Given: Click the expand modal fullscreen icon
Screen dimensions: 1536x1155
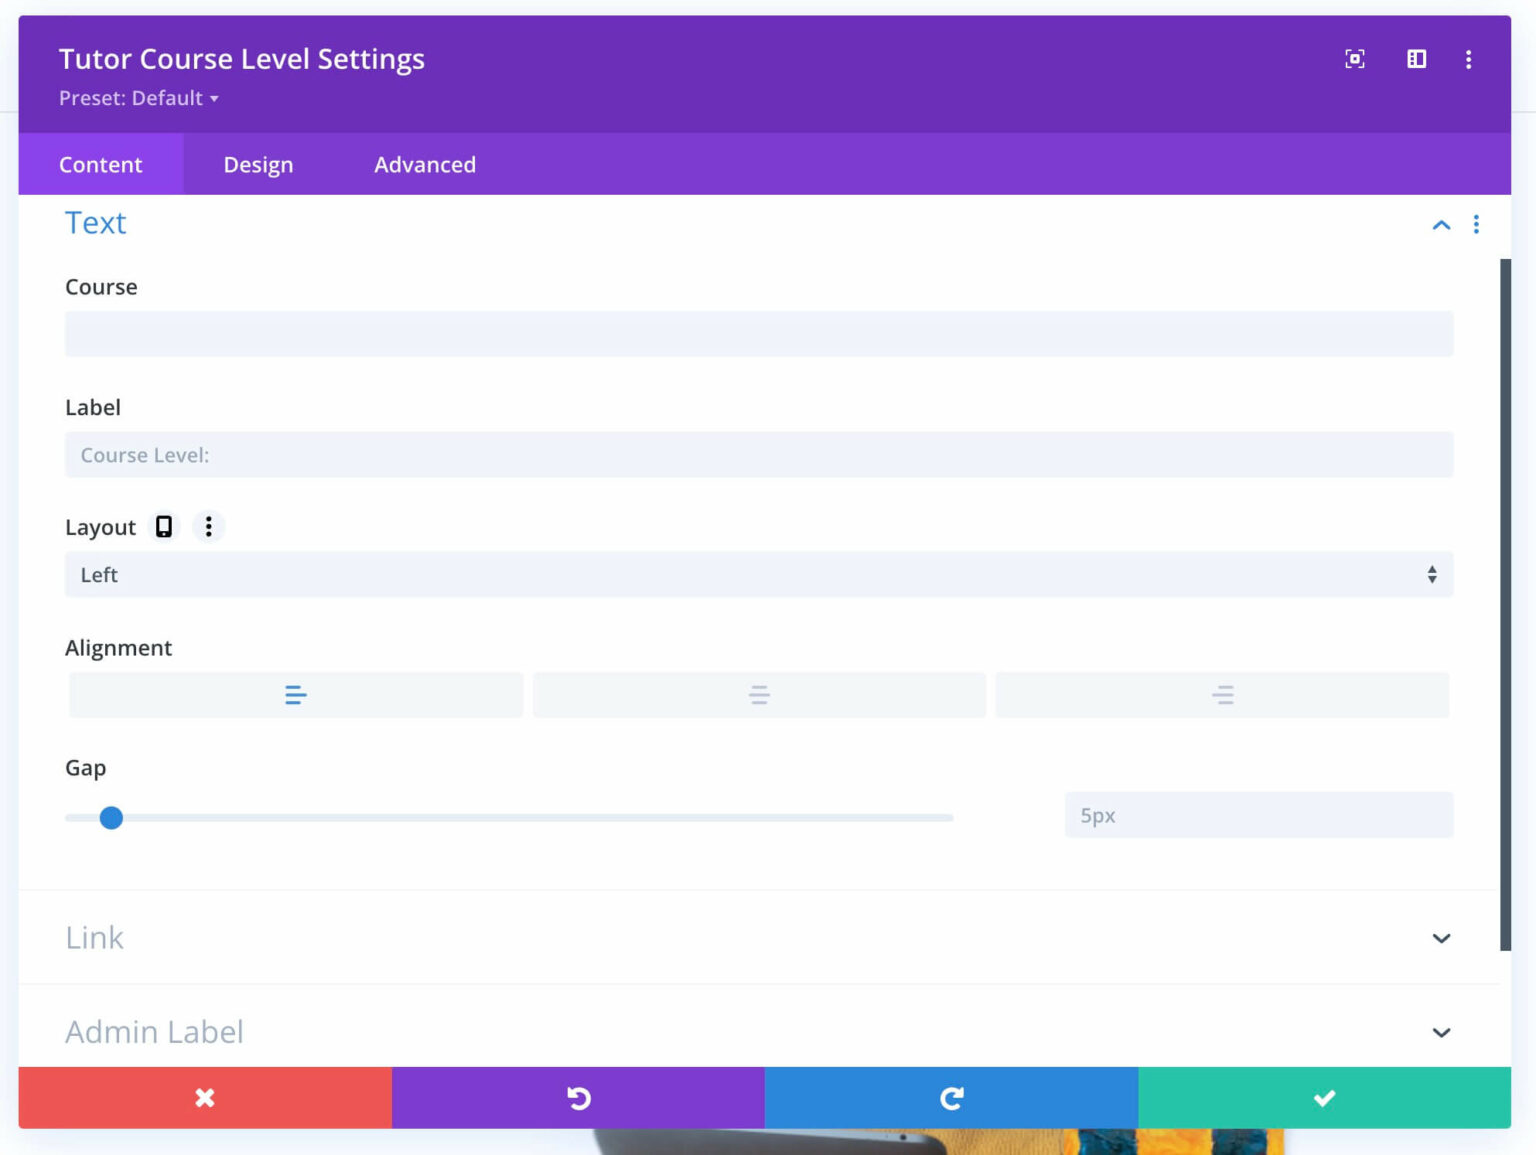Looking at the screenshot, I should click(x=1354, y=59).
